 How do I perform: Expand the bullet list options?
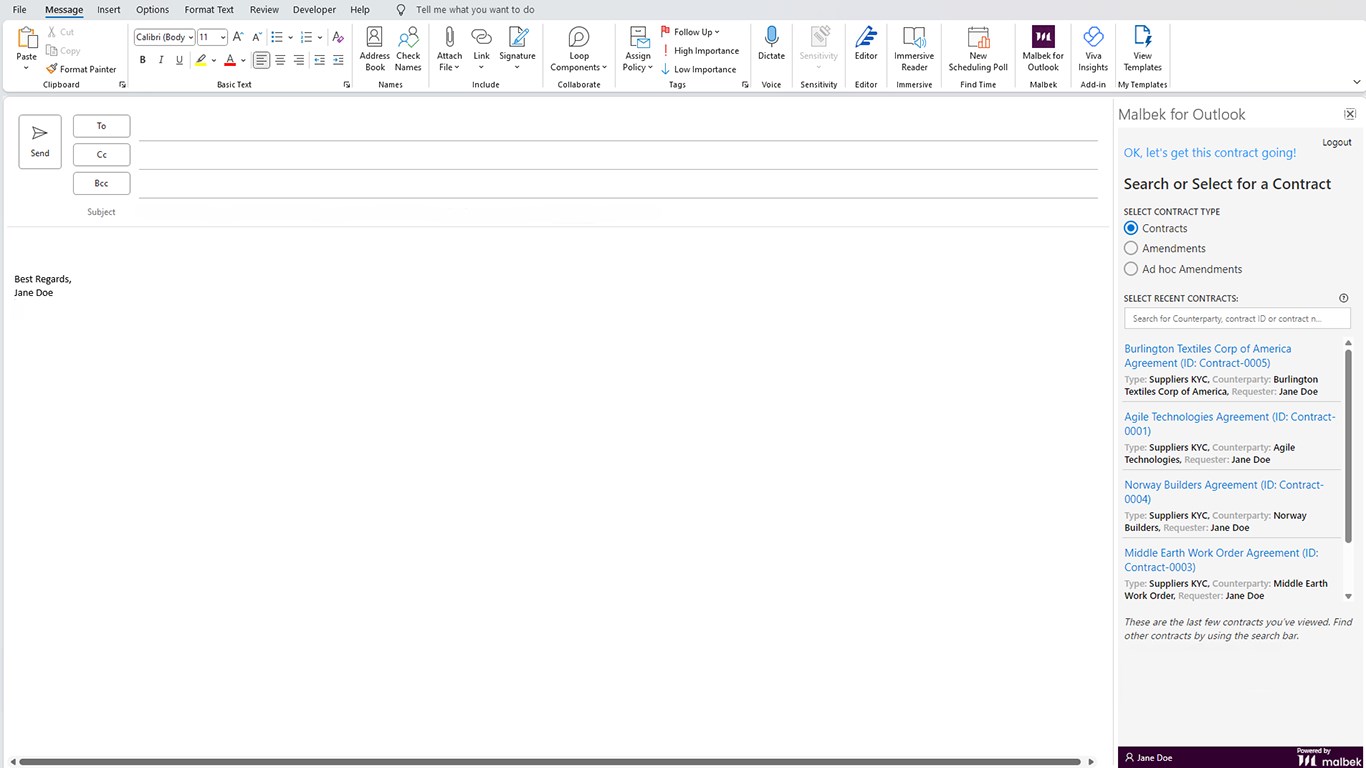(x=290, y=37)
